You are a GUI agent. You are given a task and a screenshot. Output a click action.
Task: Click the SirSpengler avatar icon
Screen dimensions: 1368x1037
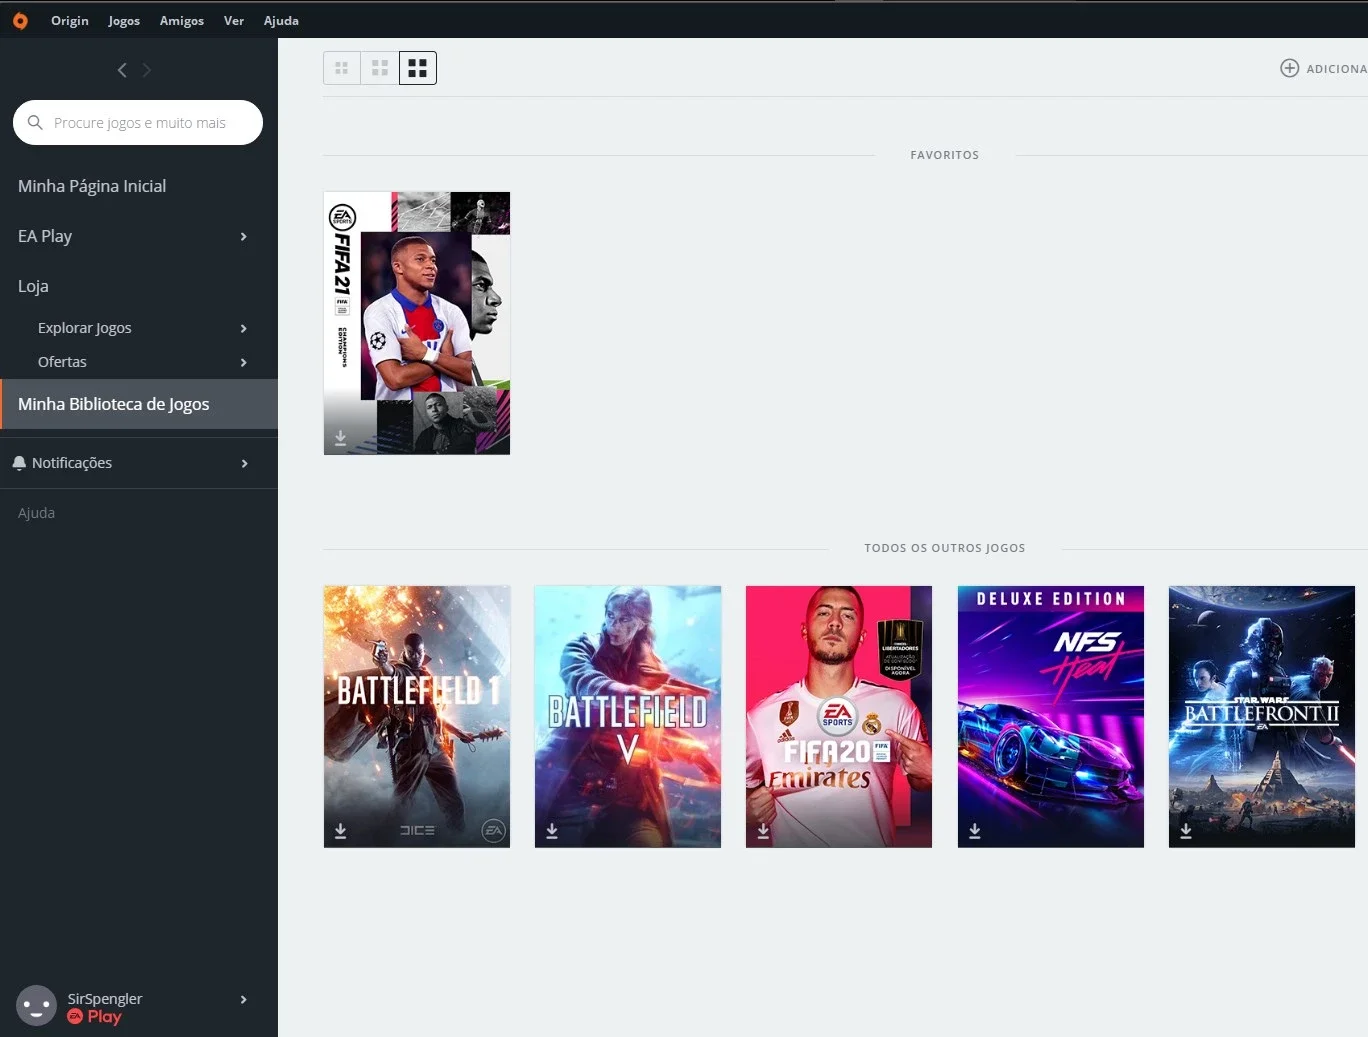coord(37,1006)
